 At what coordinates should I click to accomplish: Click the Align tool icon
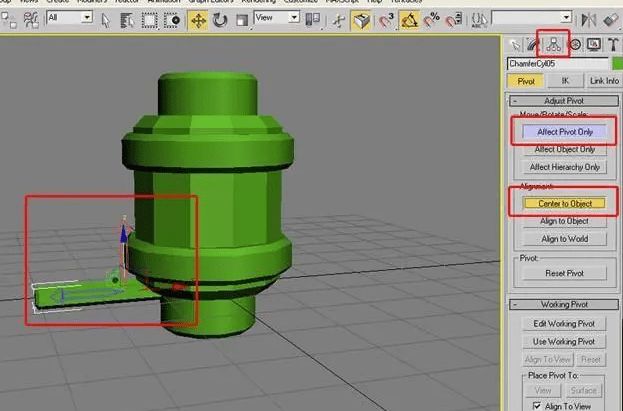pyautogui.click(x=611, y=20)
